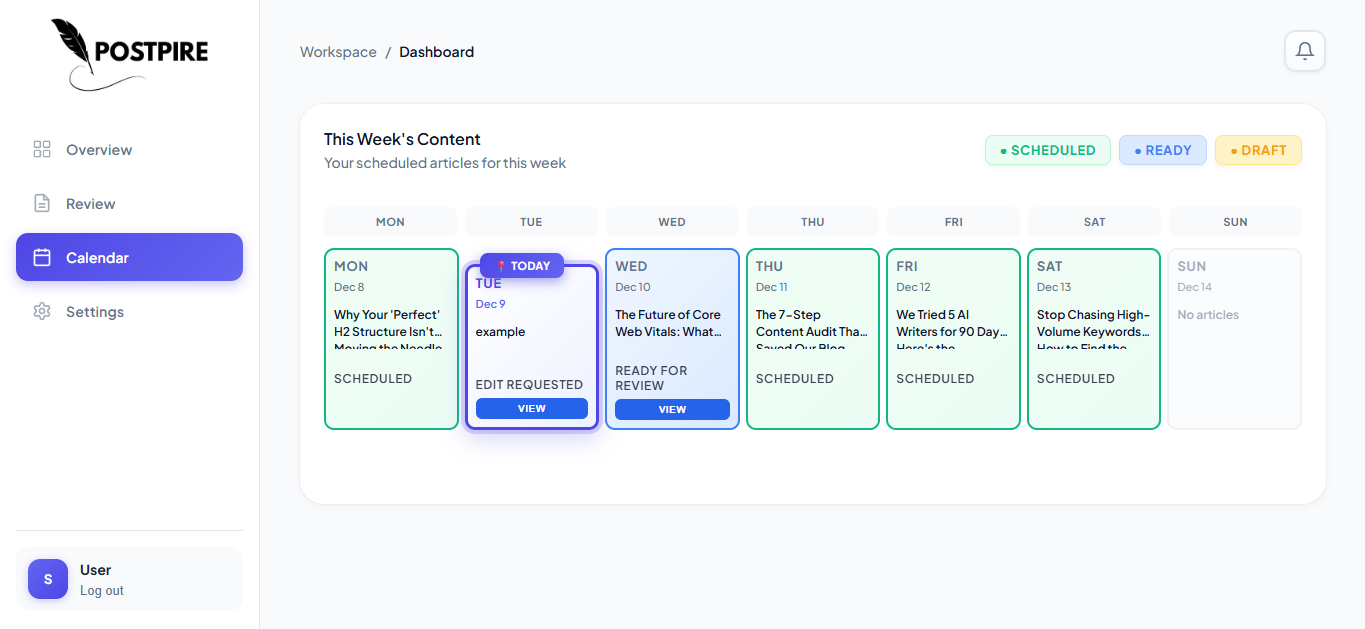Click 'READY FOR REVIEW' status text
This screenshot has height=629, width=1365.
651,378
